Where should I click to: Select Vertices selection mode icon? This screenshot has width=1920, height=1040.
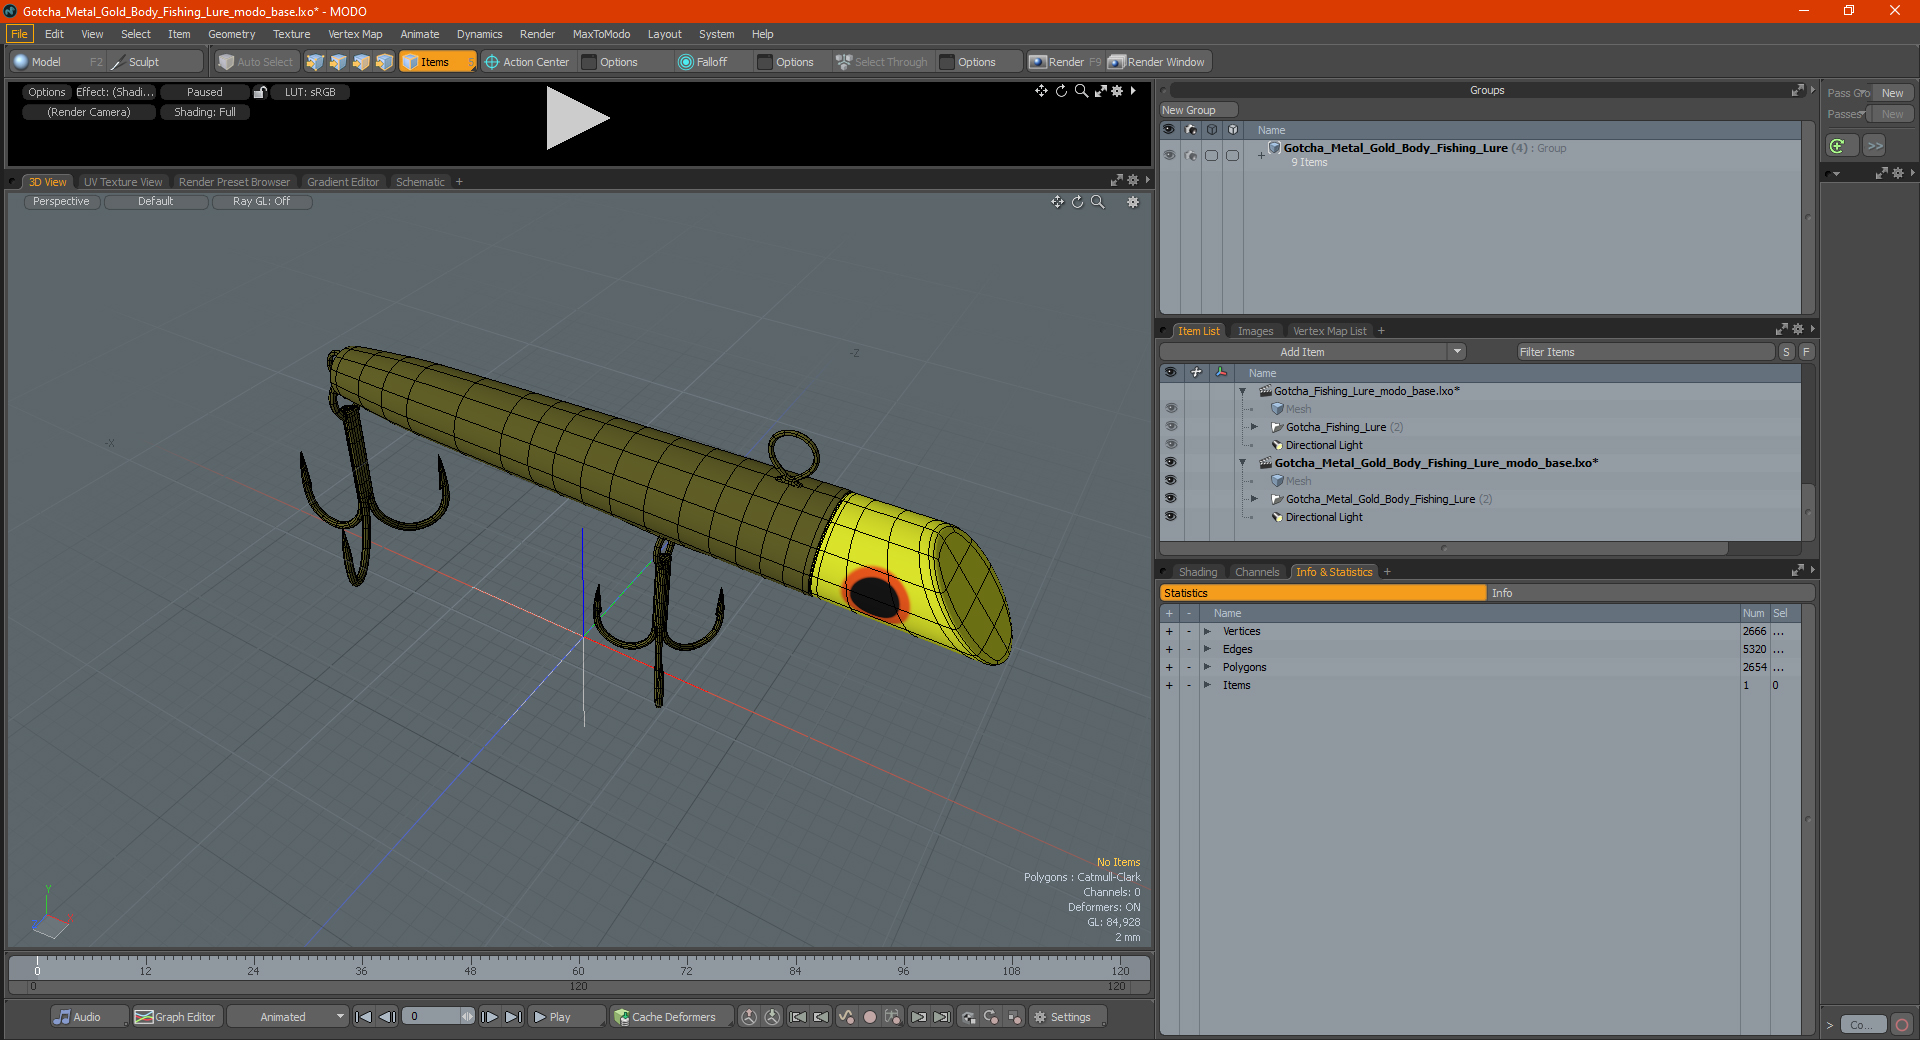pos(315,62)
